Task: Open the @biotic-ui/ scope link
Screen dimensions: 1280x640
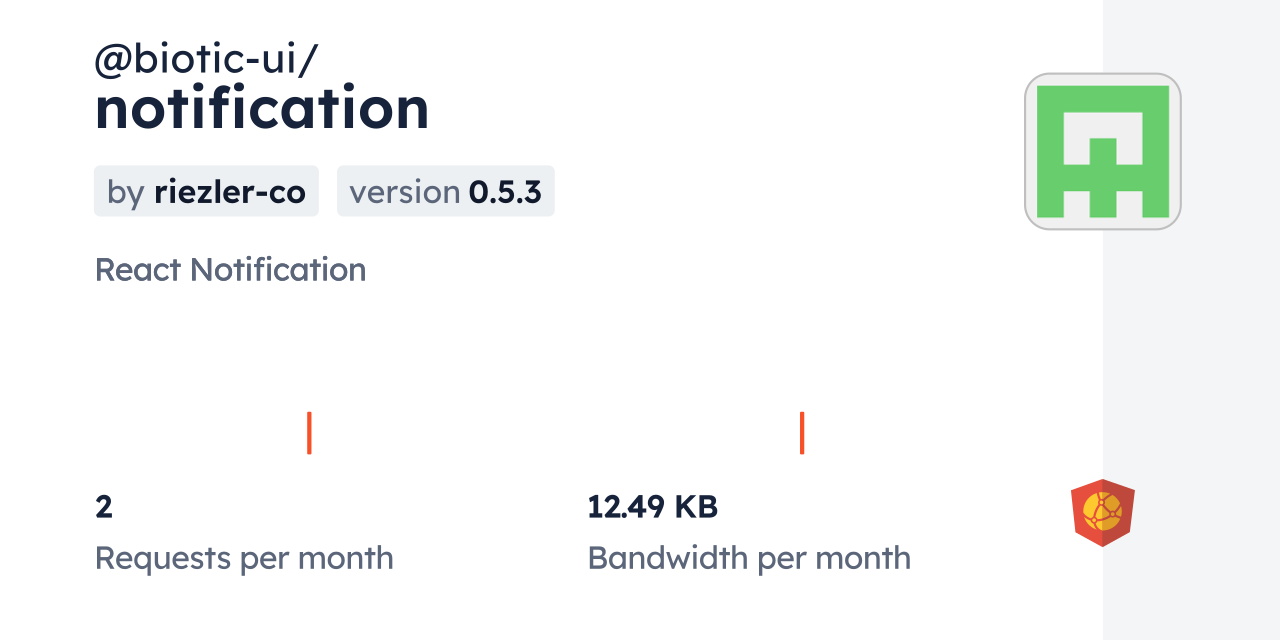Action: coord(206,61)
